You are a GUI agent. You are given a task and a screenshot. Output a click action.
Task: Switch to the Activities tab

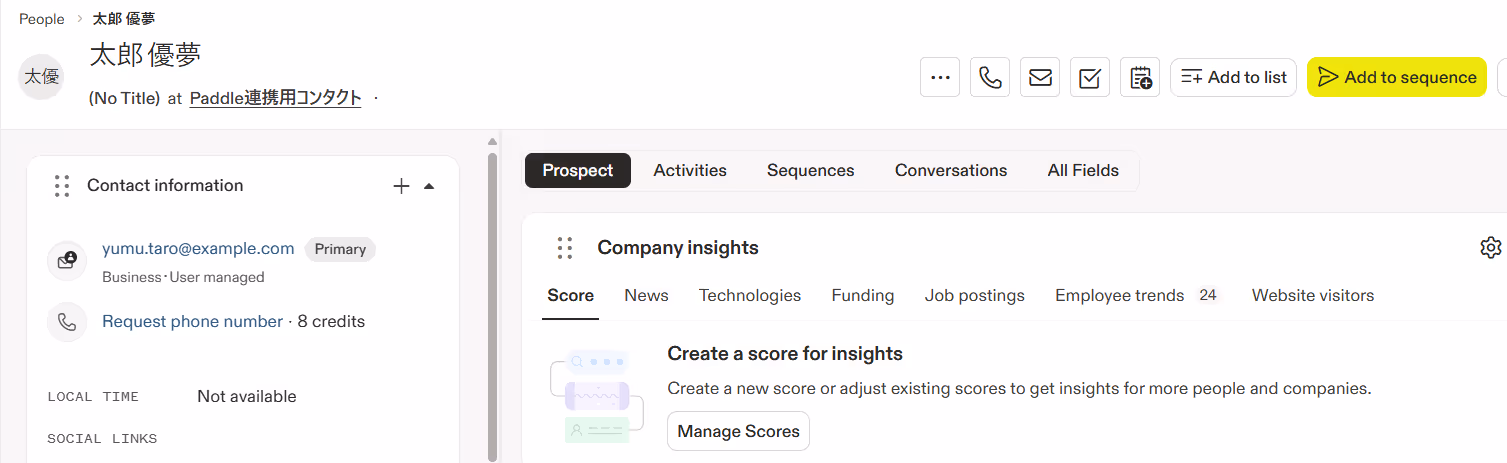coord(690,170)
